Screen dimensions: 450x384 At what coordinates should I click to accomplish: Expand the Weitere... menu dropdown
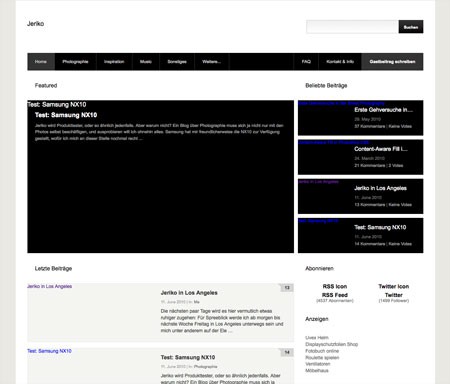[x=211, y=62]
